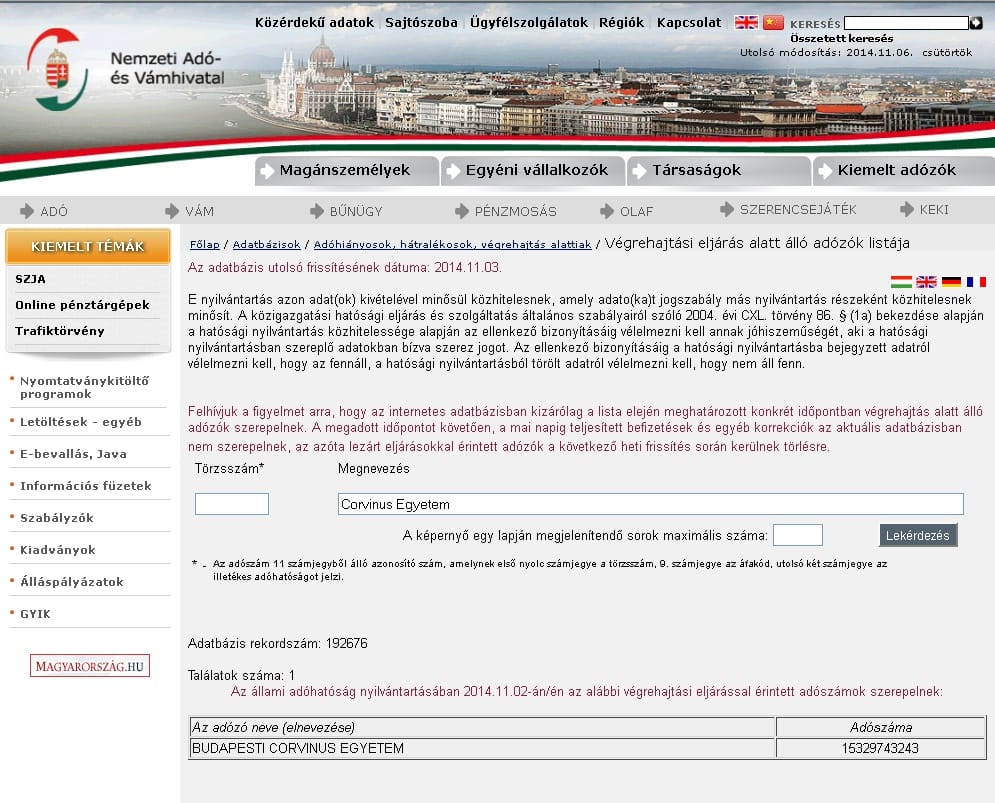Open Információs füzetek sidebar link
This screenshot has height=803, width=995.
pos(86,486)
